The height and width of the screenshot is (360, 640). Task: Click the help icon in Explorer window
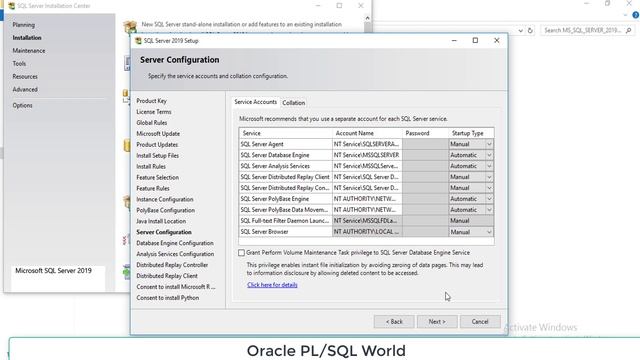click(x=635, y=15)
